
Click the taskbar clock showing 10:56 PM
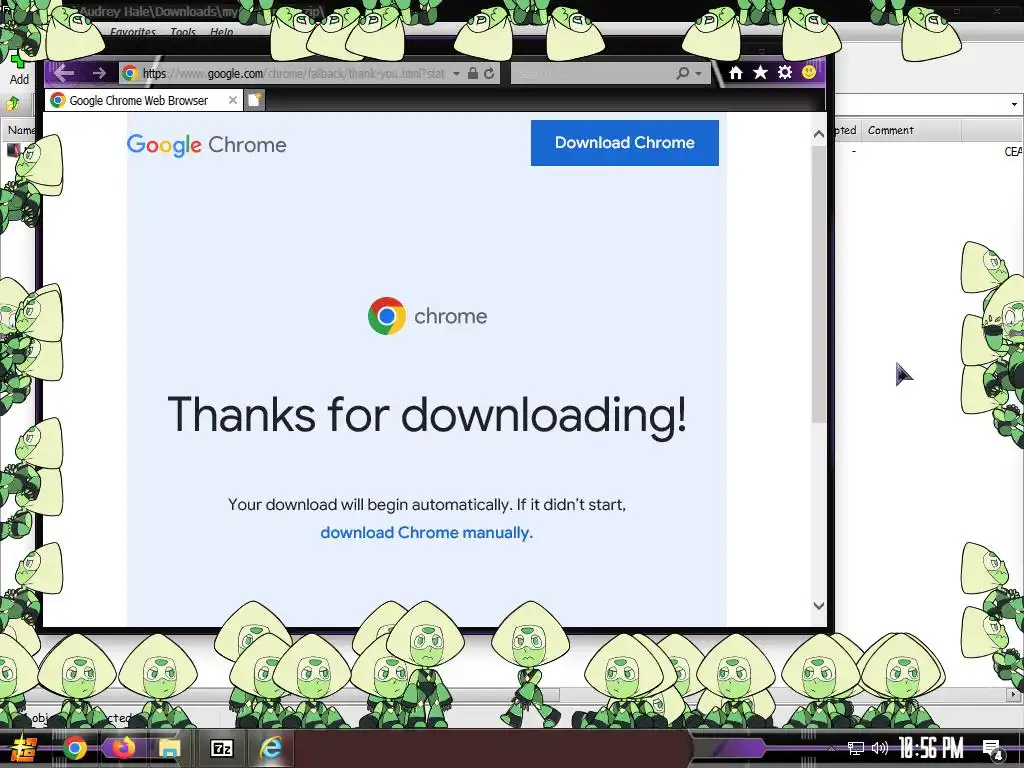pos(931,748)
